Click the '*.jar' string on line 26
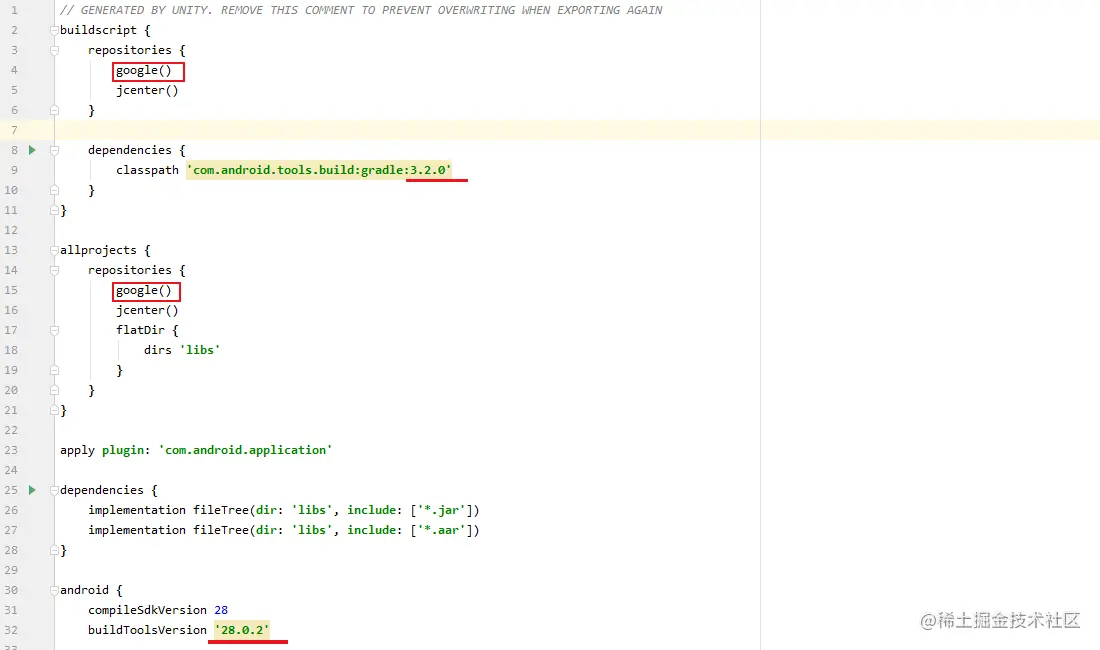 pyautogui.click(x=442, y=510)
